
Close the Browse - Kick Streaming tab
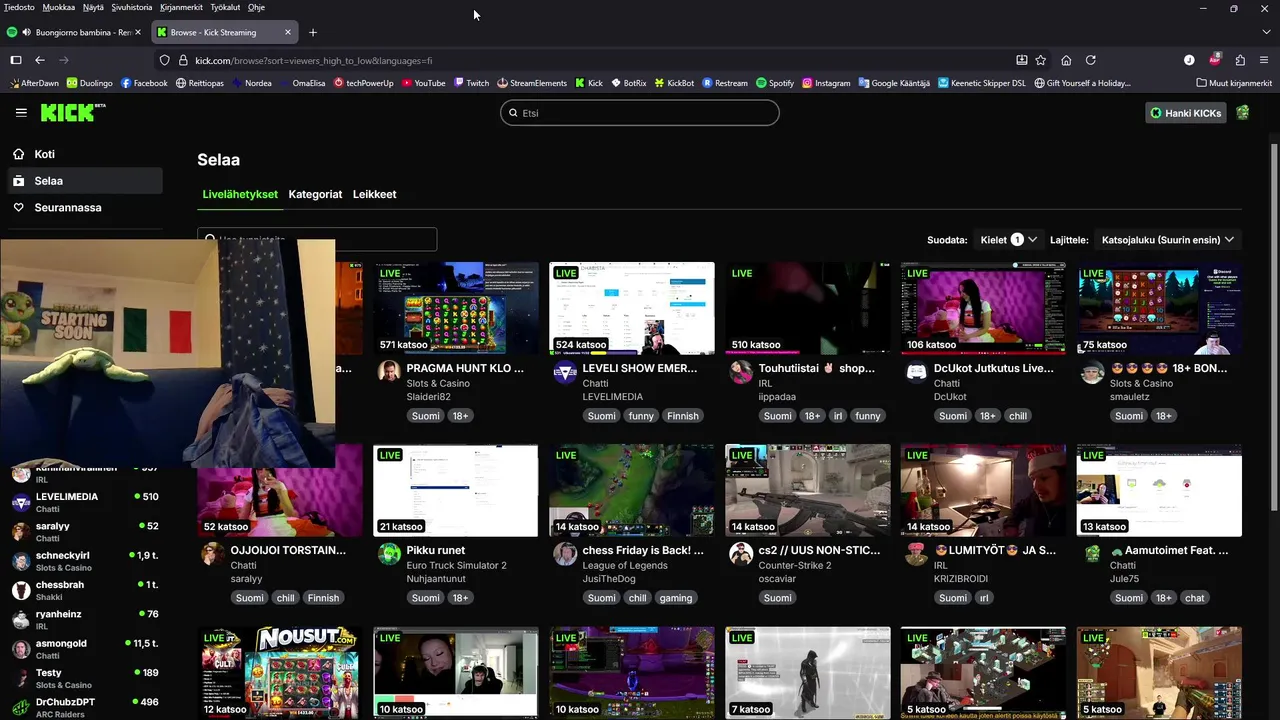click(x=288, y=32)
